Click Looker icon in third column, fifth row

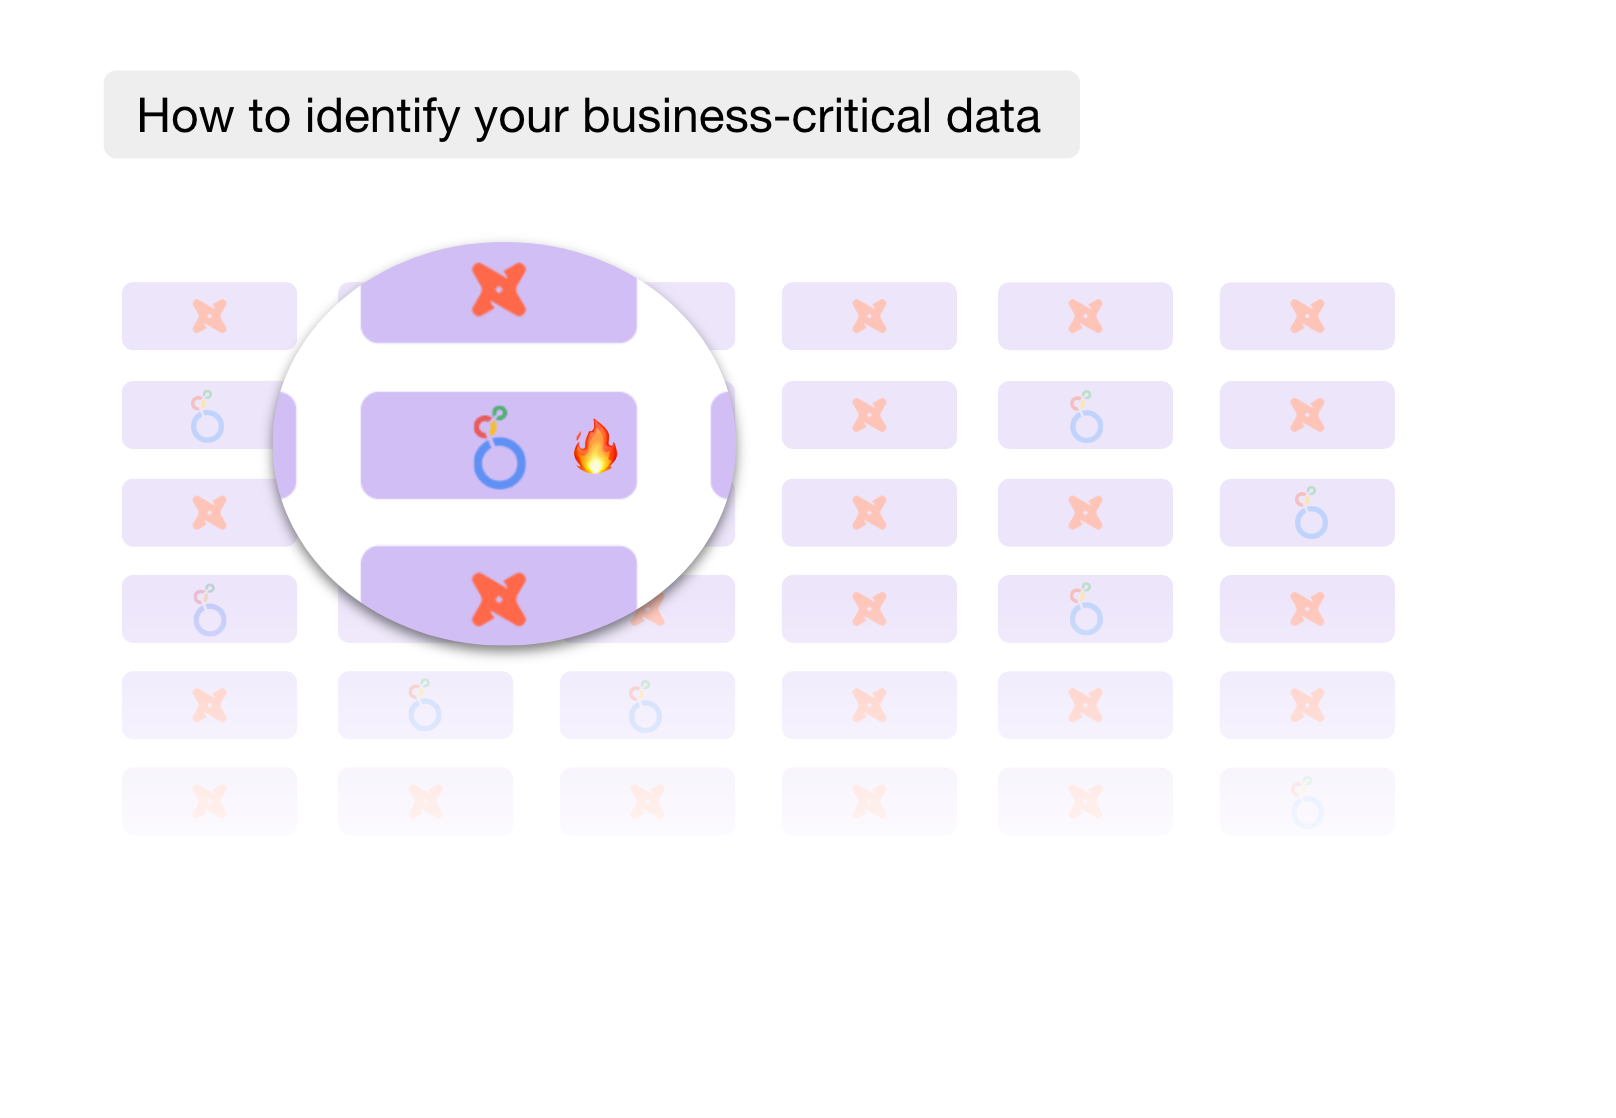point(644,706)
